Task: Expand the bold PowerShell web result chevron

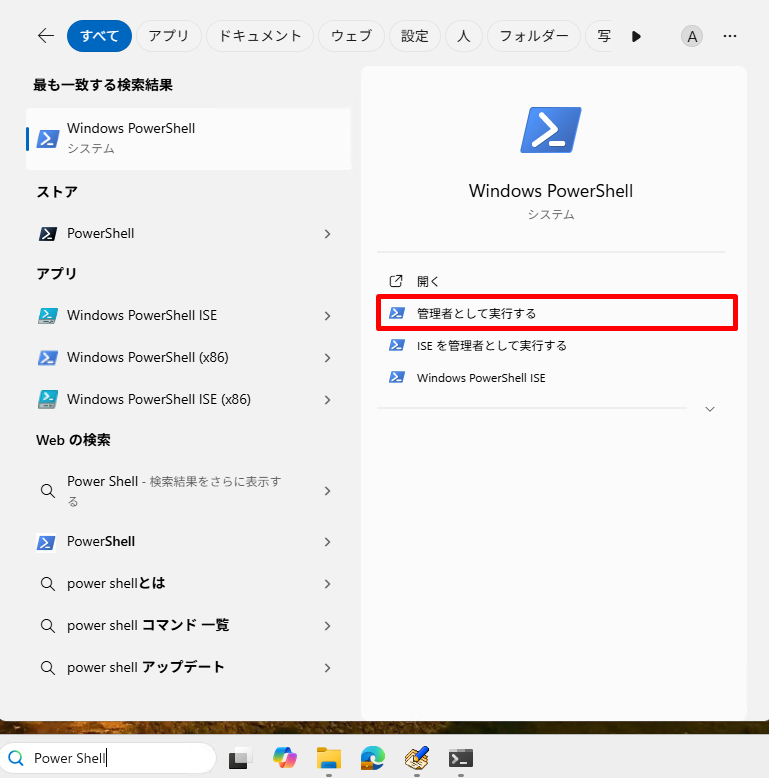Action: point(327,542)
